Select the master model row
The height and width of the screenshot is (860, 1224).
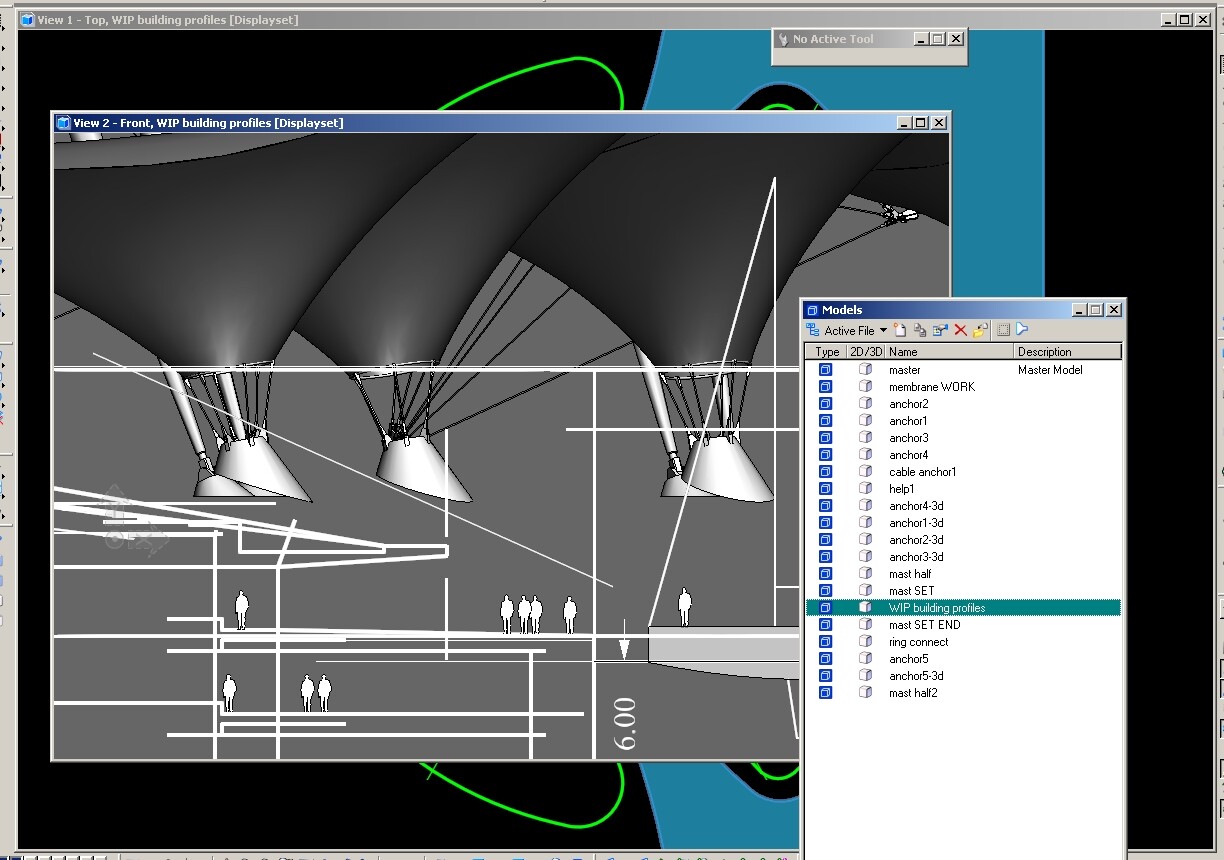tap(905, 369)
